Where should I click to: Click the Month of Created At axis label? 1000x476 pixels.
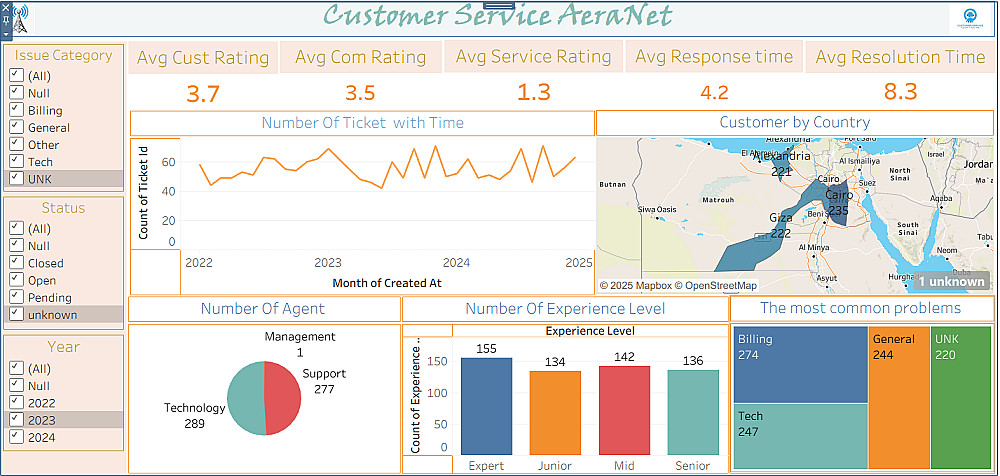click(x=387, y=283)
